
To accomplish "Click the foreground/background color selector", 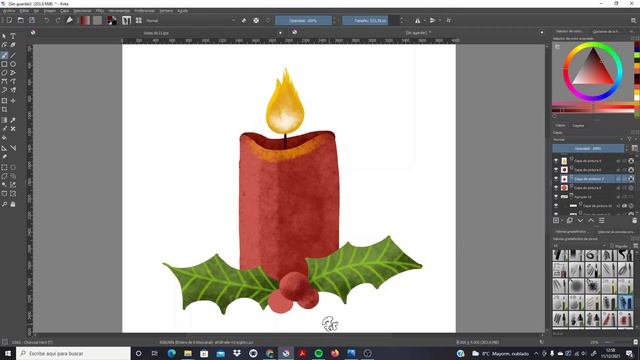I will [x=112, y=20].
